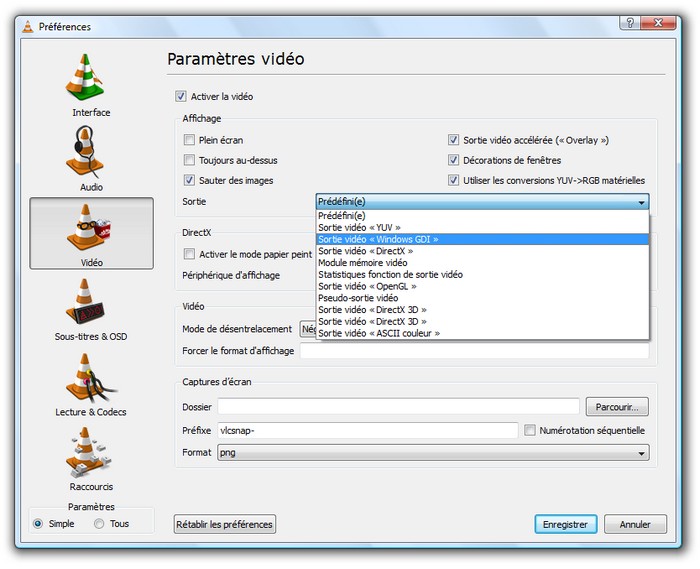This screenshot has width=700, height=569.
Task: Choose Sortie vidéo « OpenGL » from list
Action: [x=367, y=286]
